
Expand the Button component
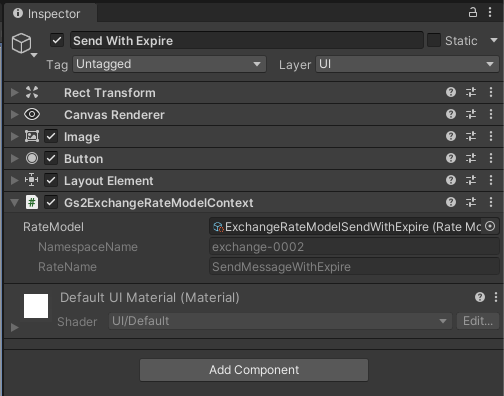(x=14, y=158)
